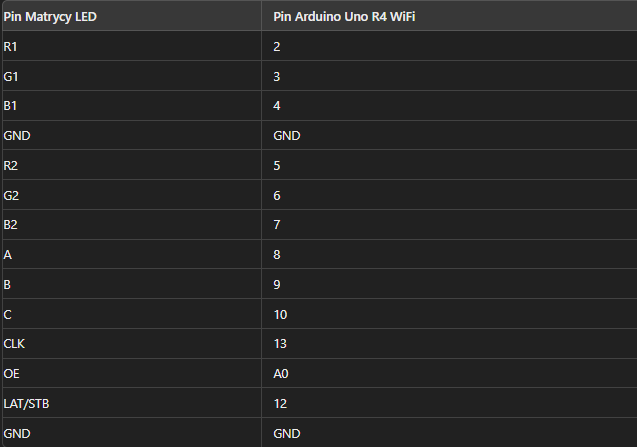Select the A0 Arduino pin cell
This screenshot has width=637, height=447.
tap(281, 374)
